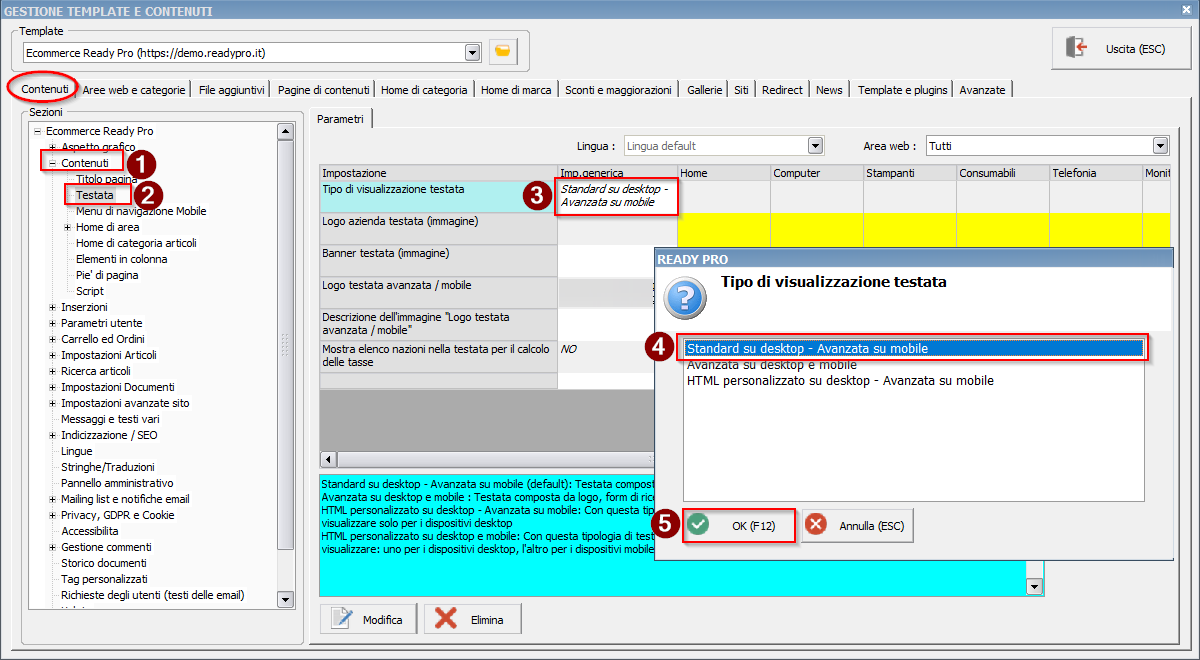Open the Template e plugins tab
The width and height of the screenshot is (1200, 660).
point(902,90)
